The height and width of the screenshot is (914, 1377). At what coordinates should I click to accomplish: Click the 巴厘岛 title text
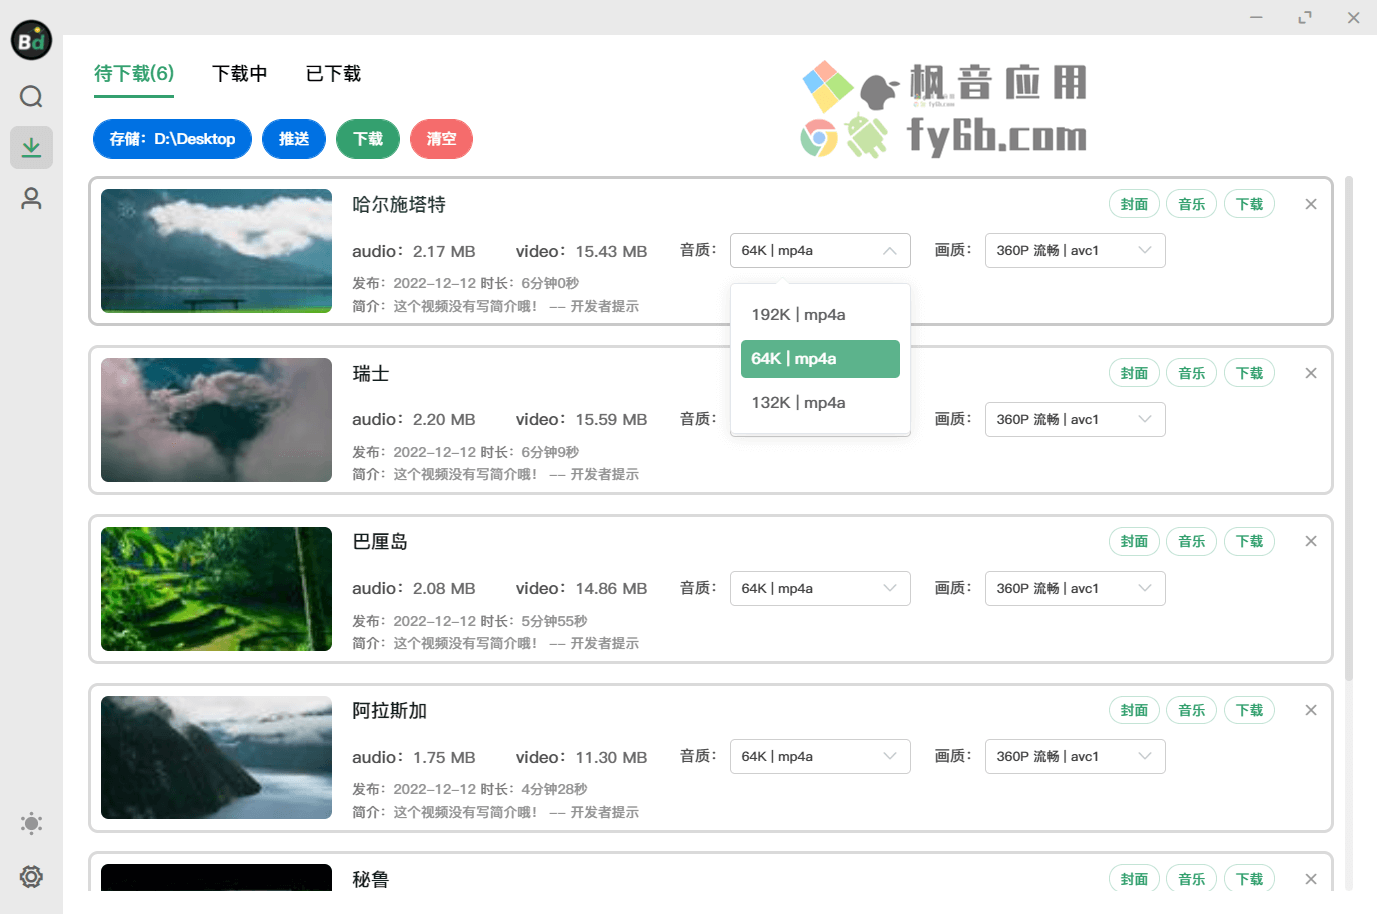point(380,542)
